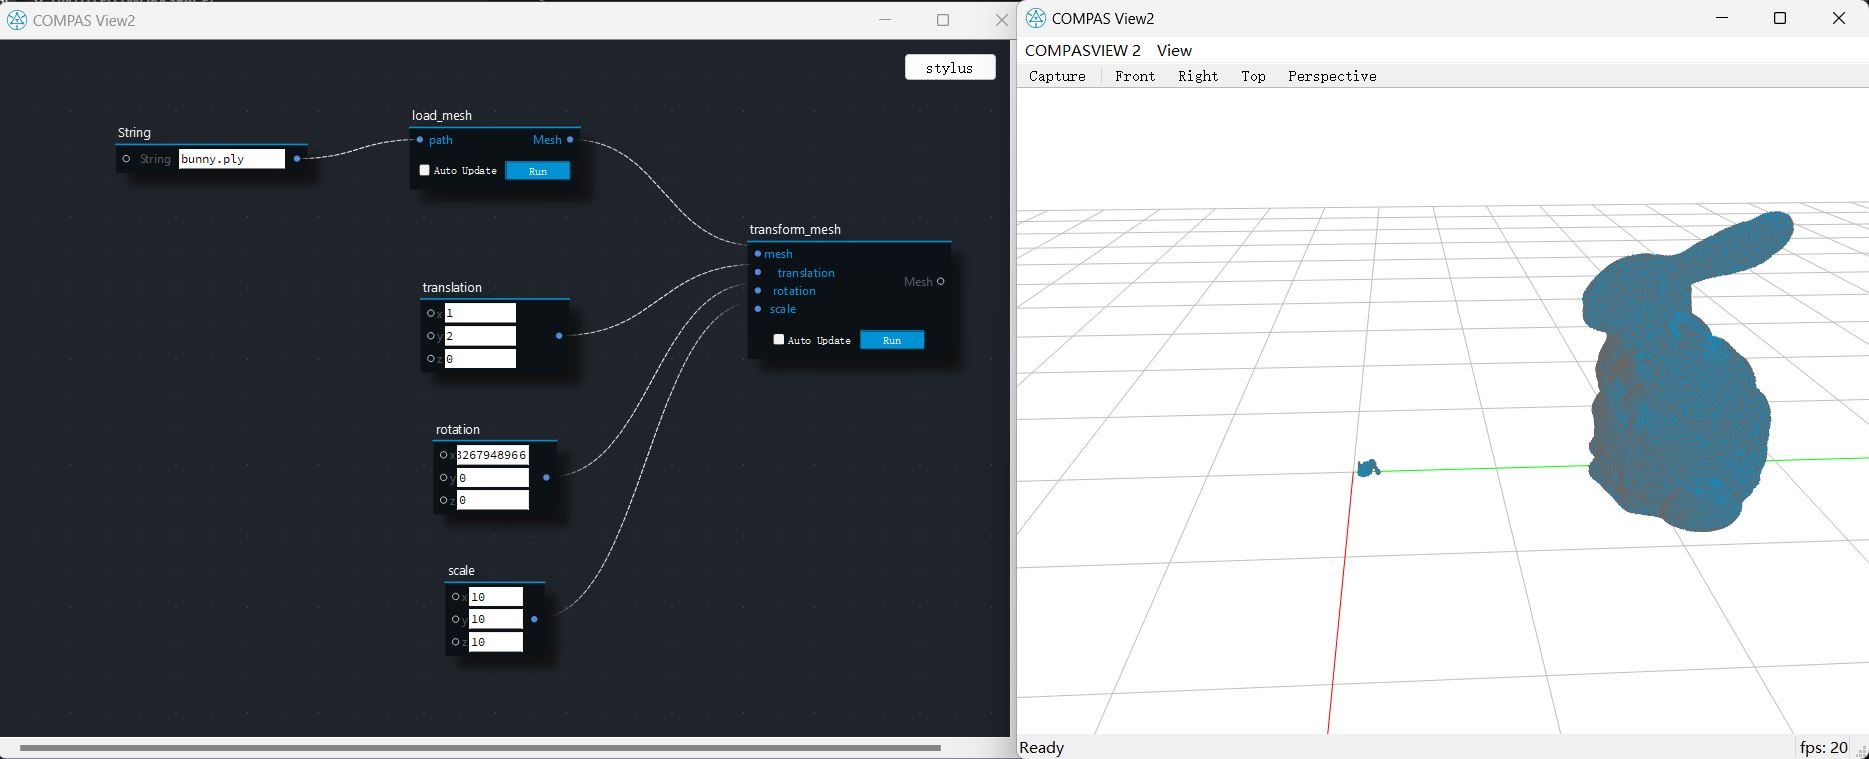
Task: Click the bunny.ply text field
Action: (x=231, y=159)
